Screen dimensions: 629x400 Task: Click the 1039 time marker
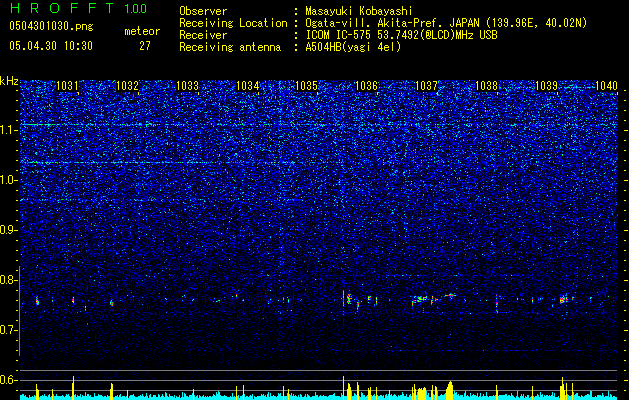coord(546,85)
